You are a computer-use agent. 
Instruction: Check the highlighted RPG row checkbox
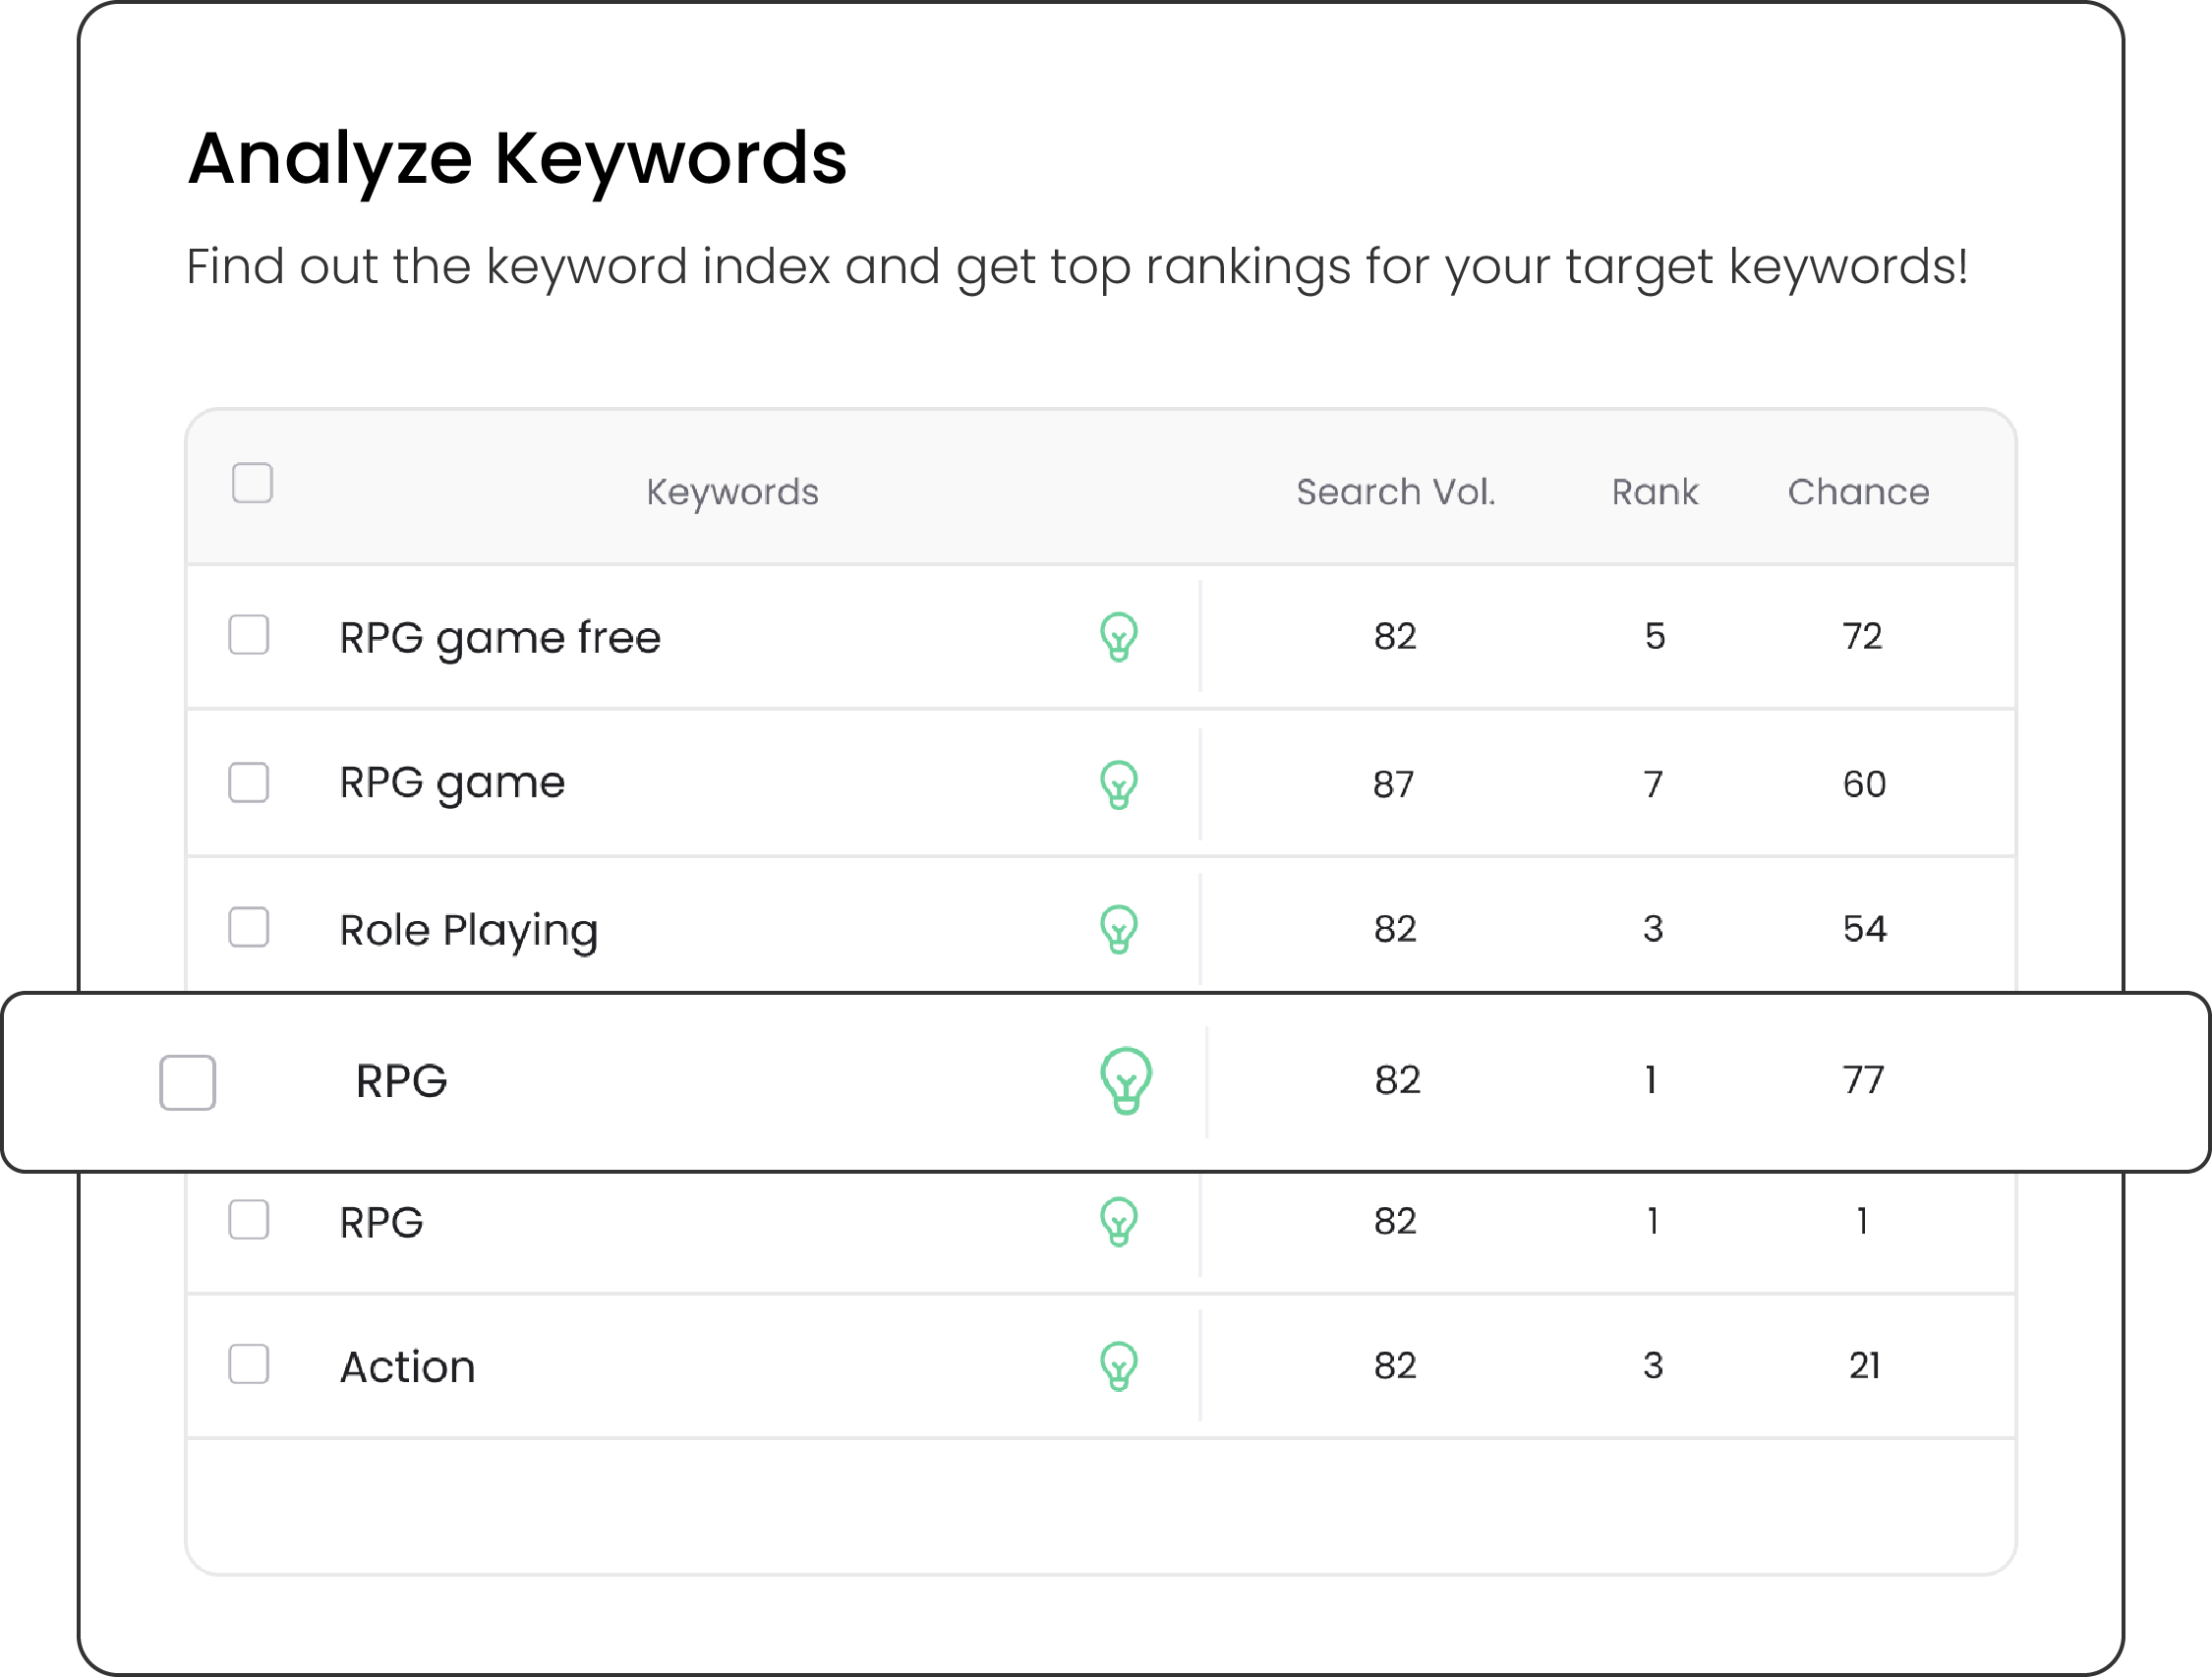point(188,1082)
